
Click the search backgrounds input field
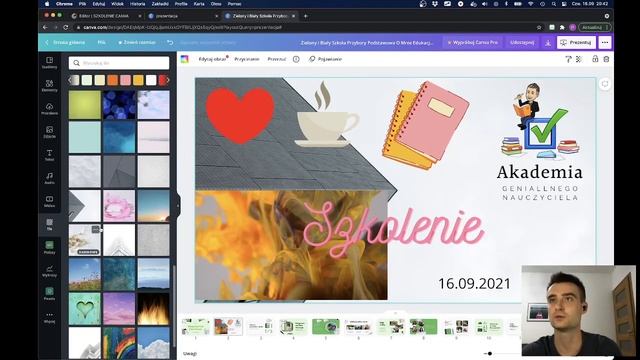coord(119,63)
